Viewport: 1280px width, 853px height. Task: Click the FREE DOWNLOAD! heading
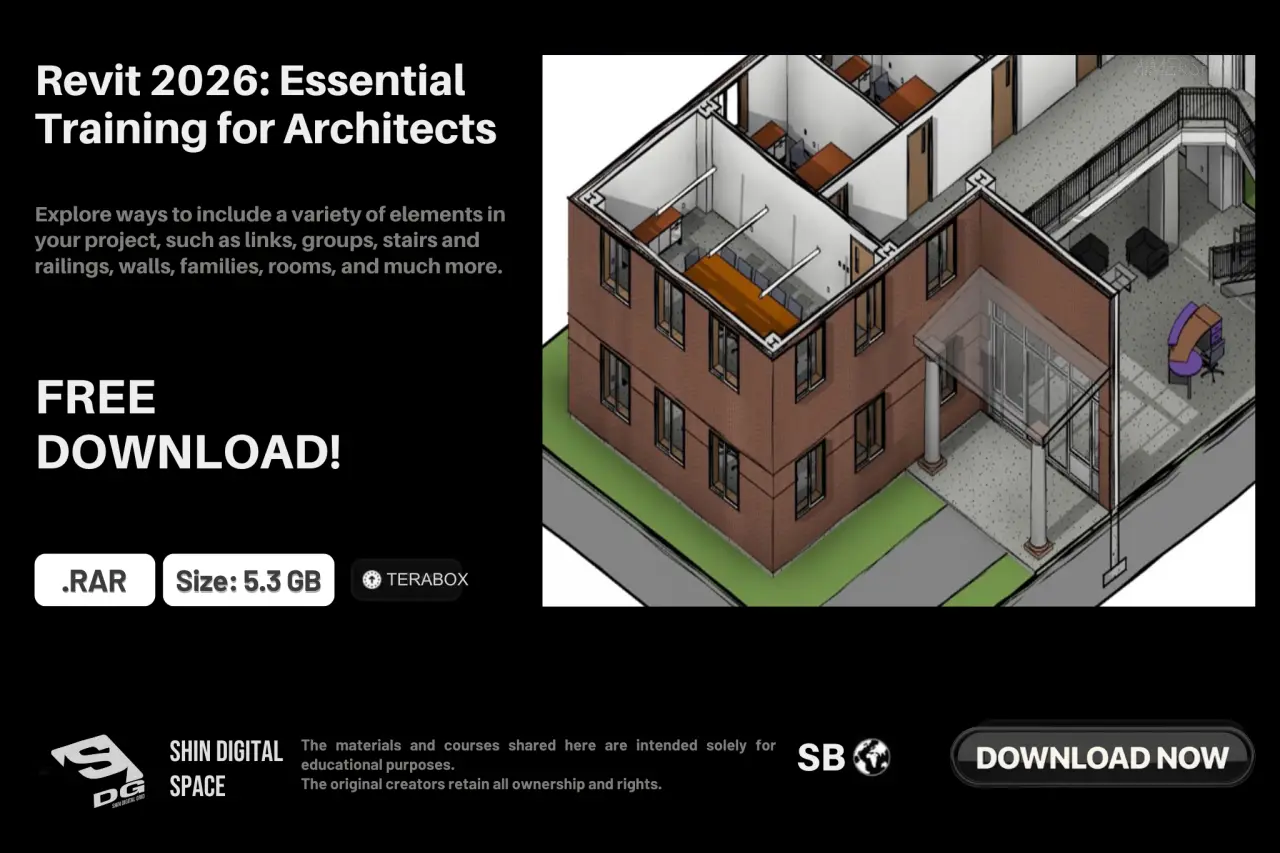point(188,425)
